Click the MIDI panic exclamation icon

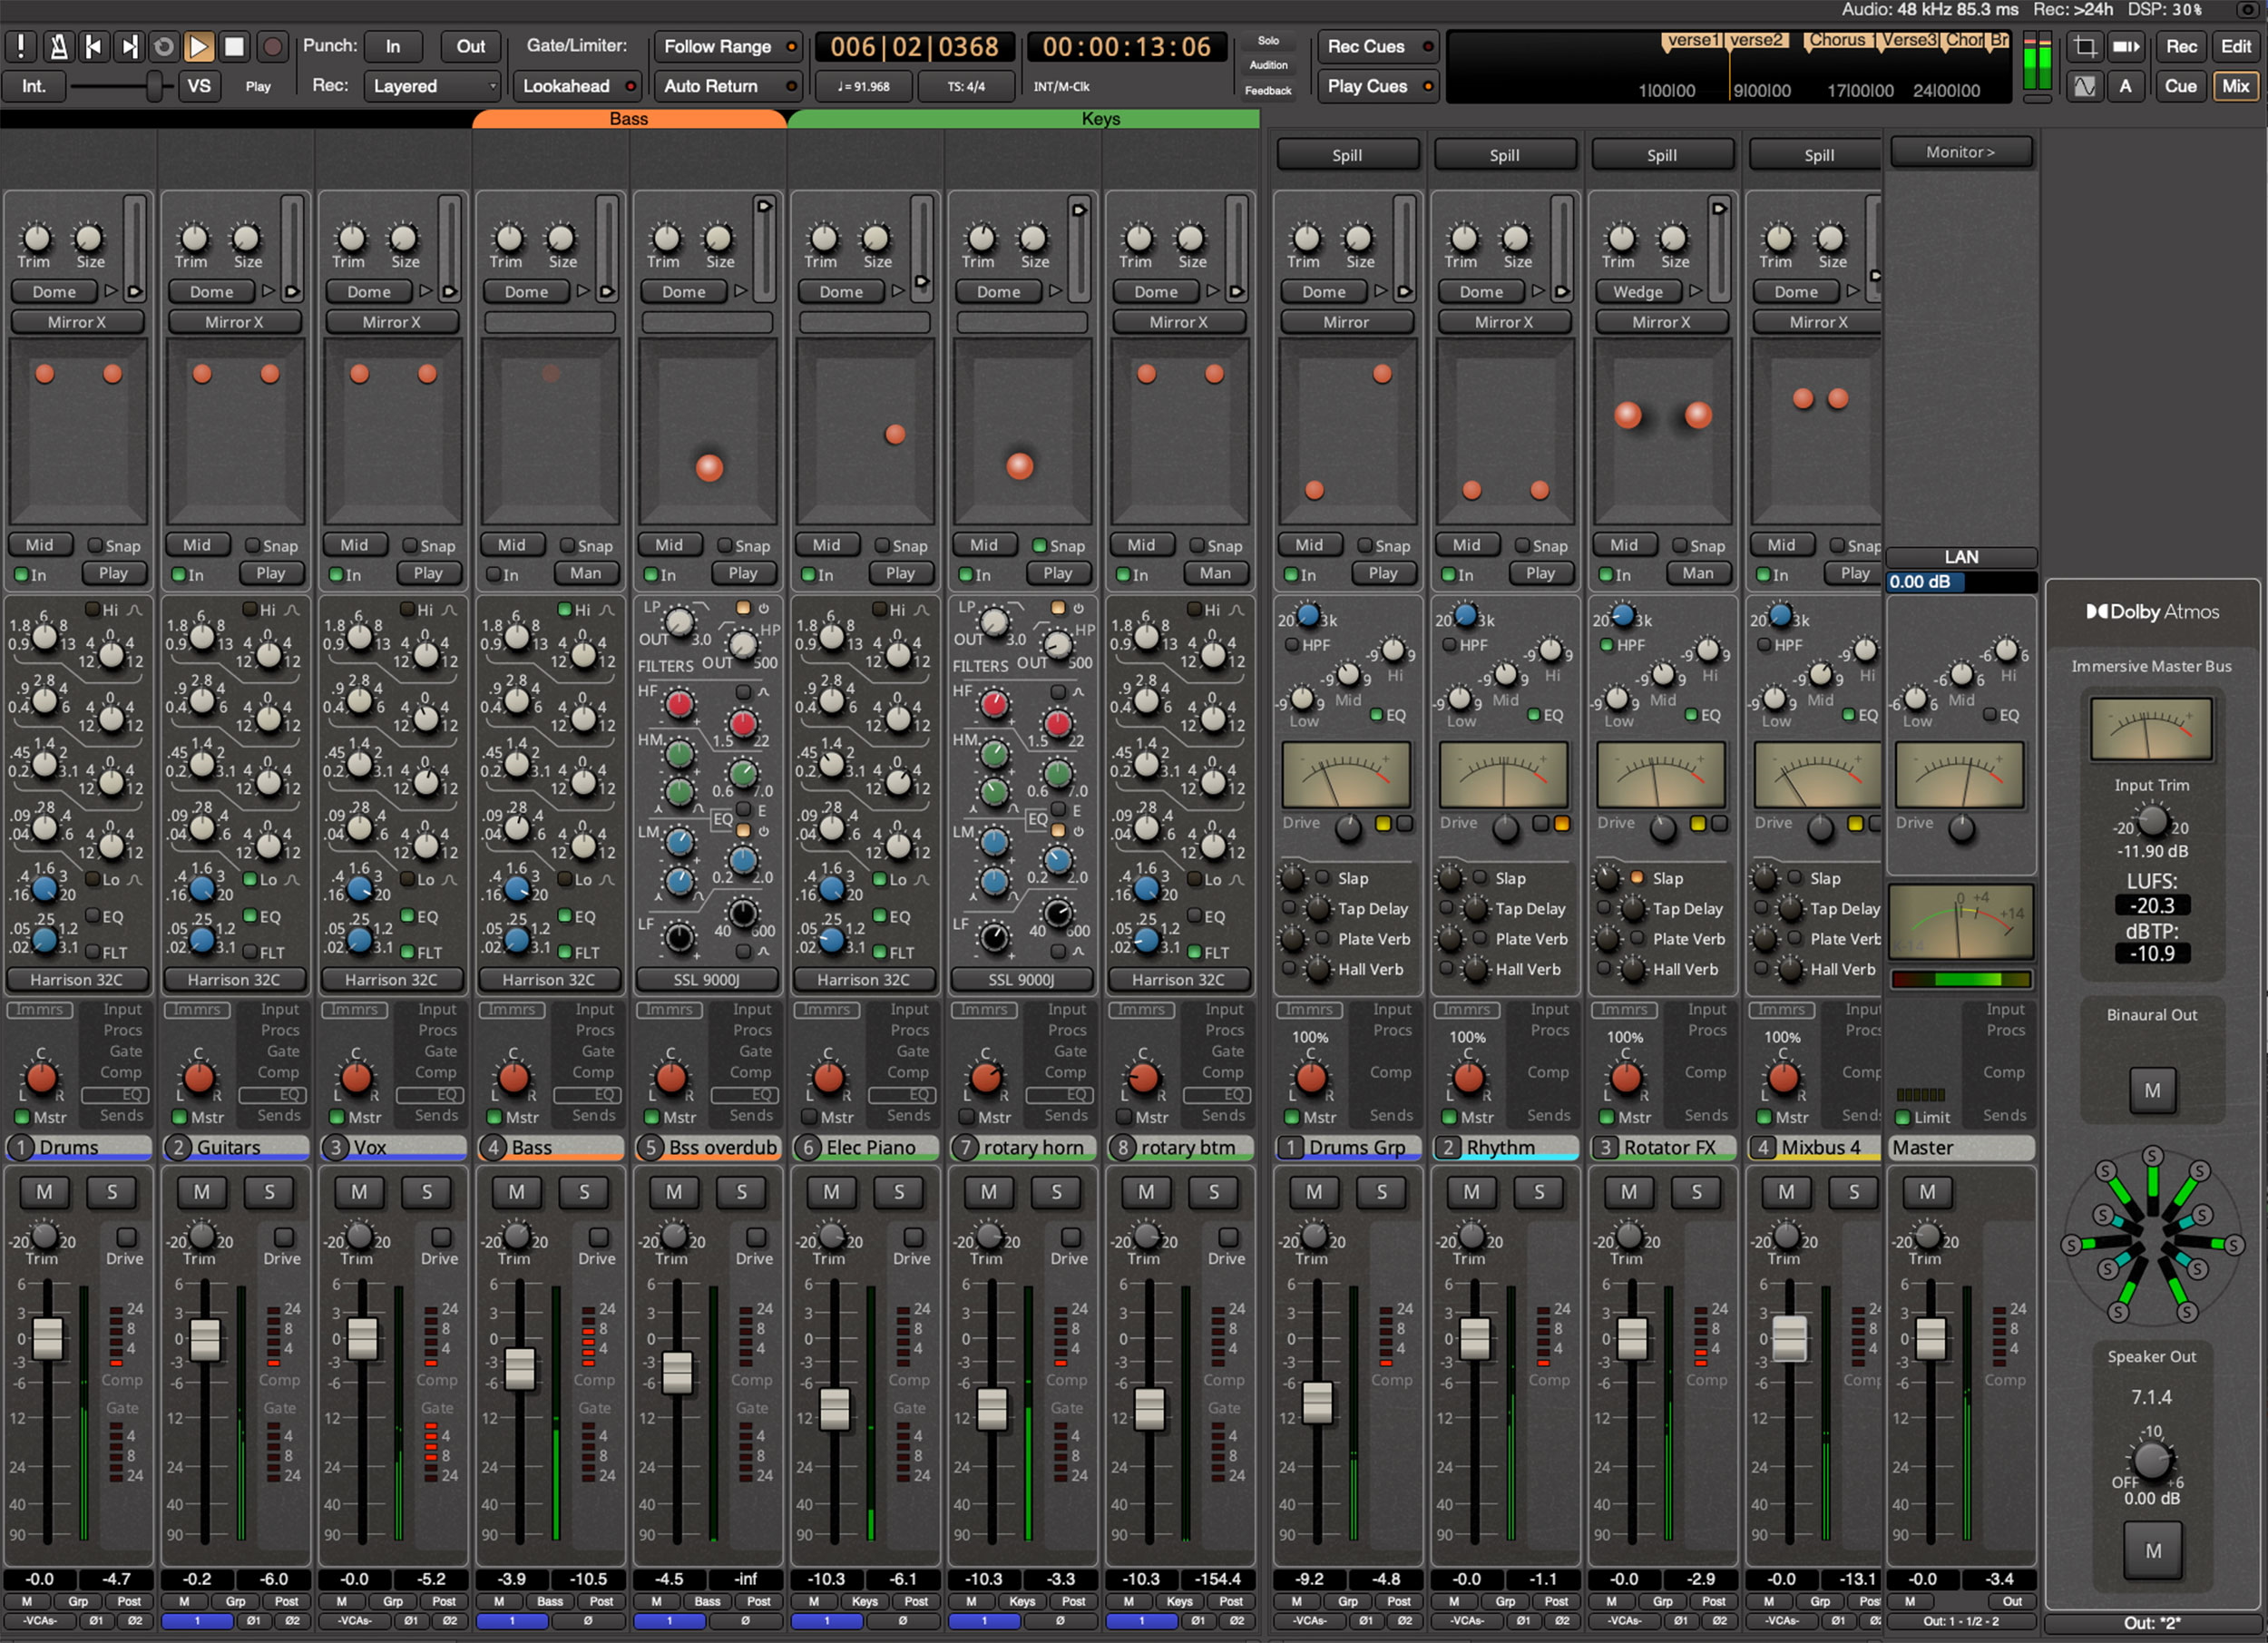point(21,47)
